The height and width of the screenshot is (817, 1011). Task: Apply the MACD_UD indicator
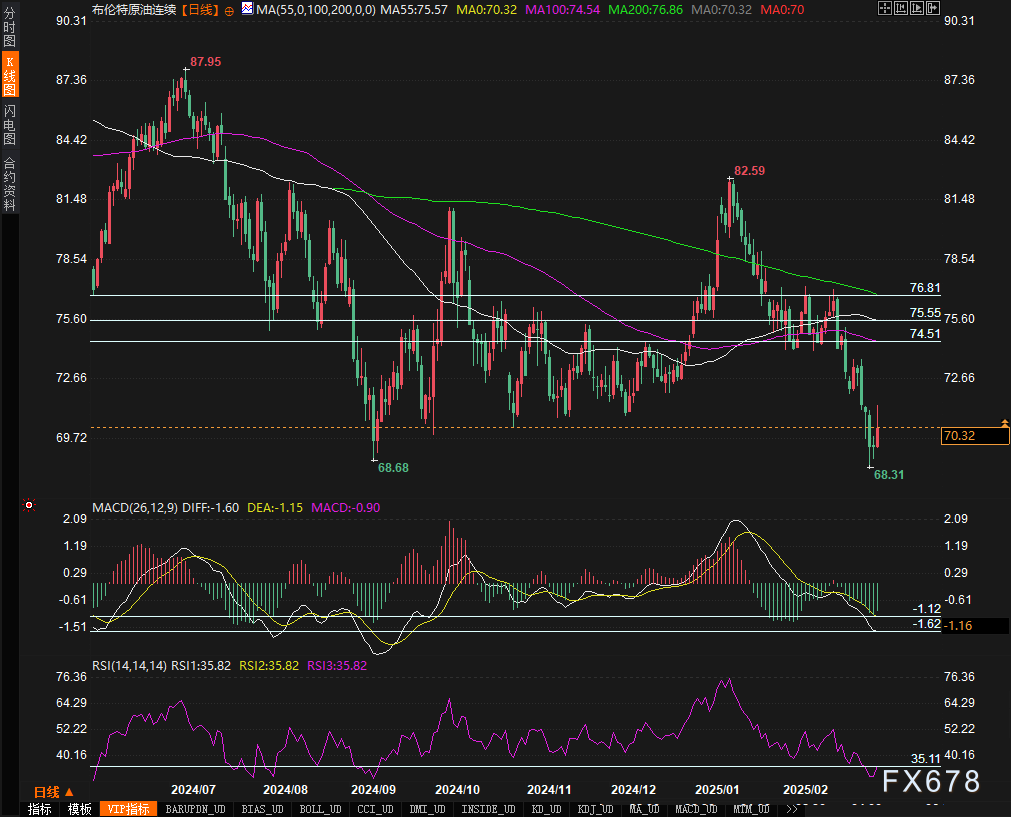tap(694, 809)
